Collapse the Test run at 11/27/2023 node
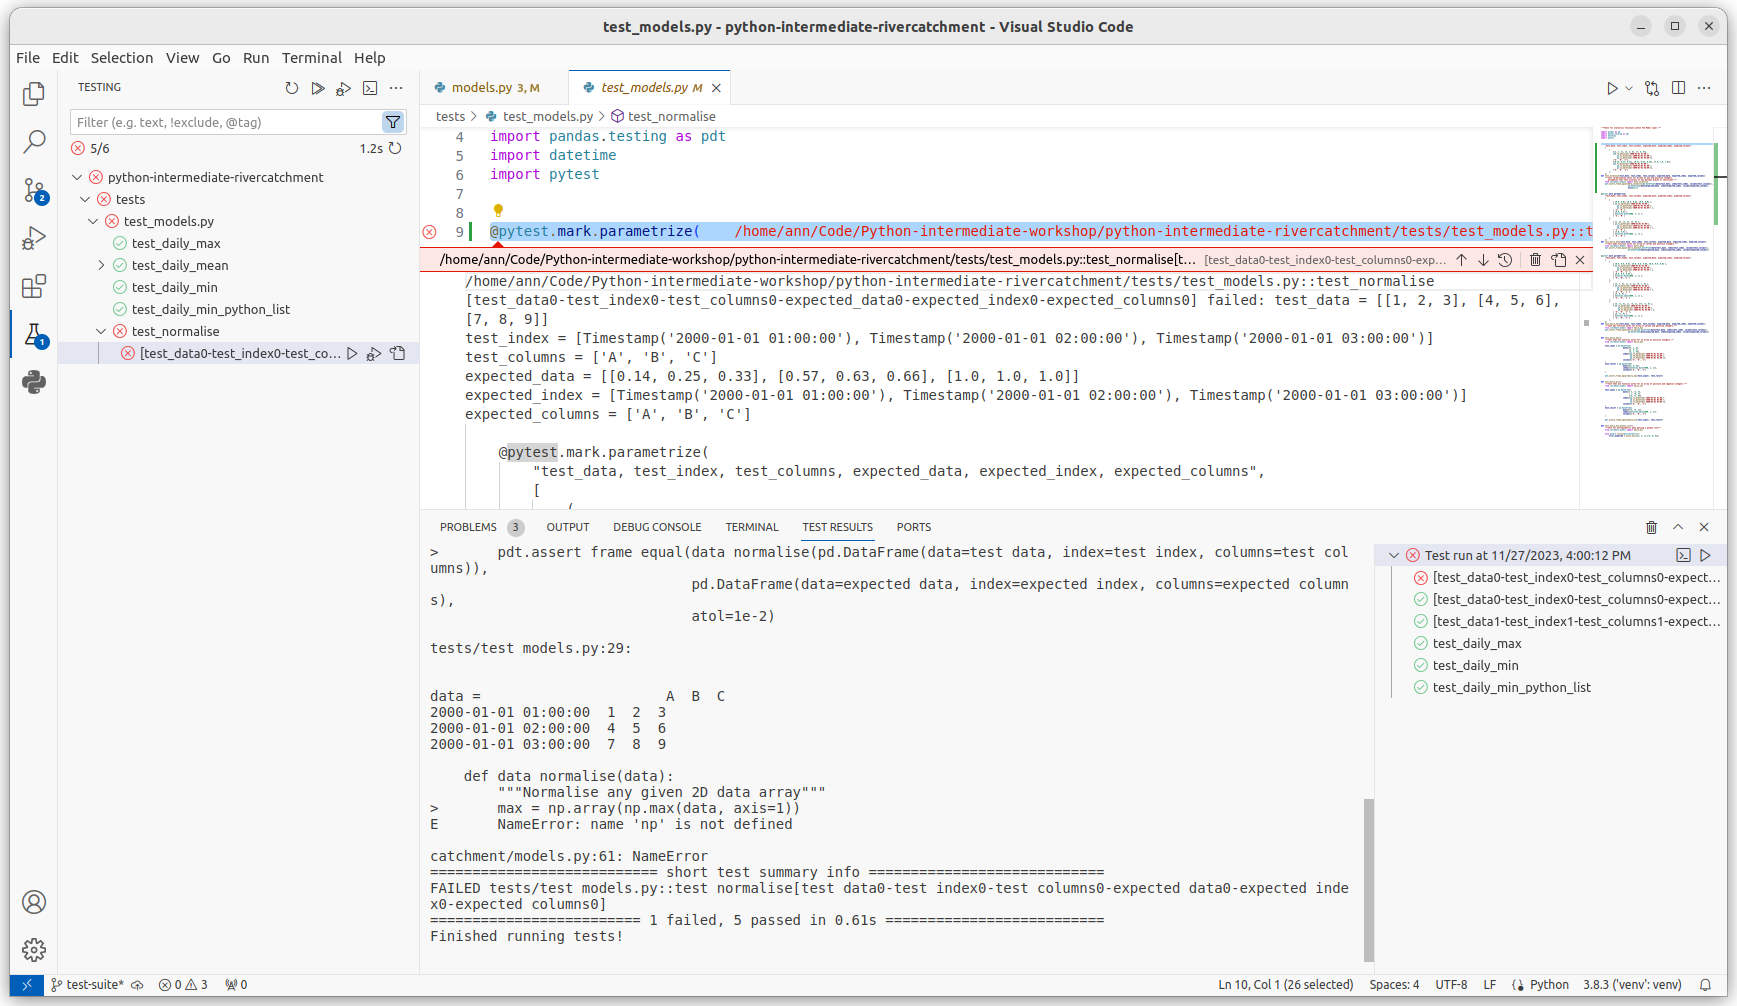 [1394, 555]
